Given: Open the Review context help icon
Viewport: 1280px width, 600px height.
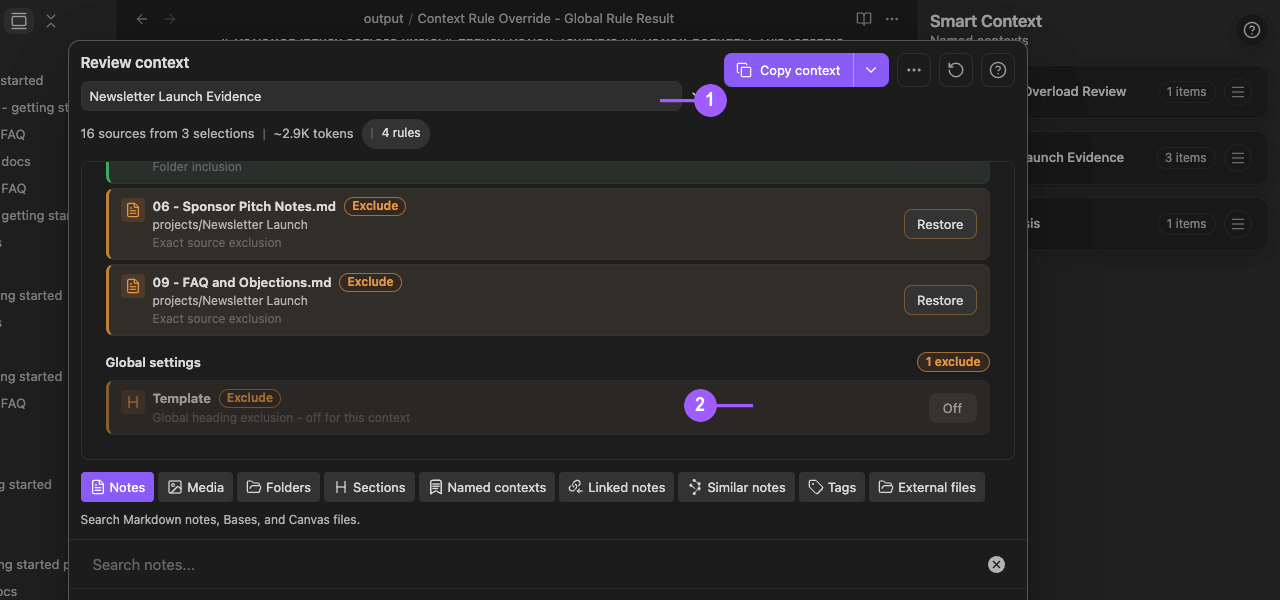Looking at the screenshot, I should pos(998,70).
